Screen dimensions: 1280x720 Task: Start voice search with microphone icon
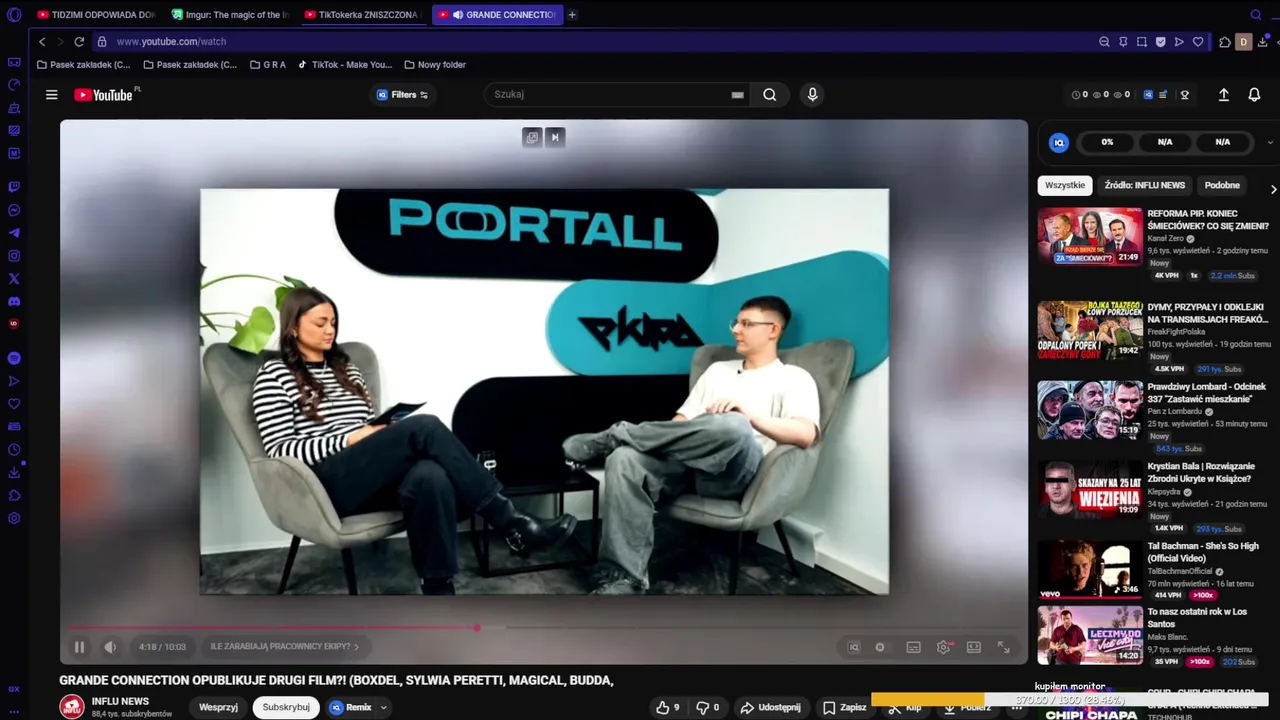[x=812, y=95]
